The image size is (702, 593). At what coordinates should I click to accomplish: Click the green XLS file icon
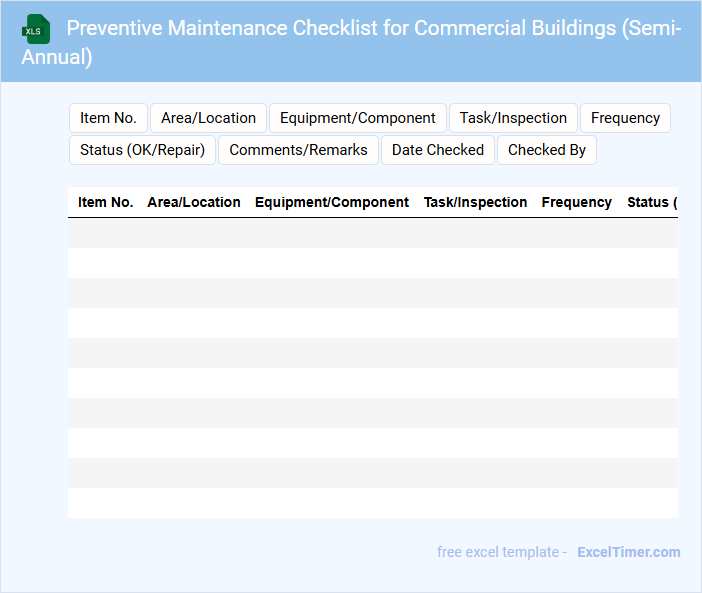click(36, 29)
